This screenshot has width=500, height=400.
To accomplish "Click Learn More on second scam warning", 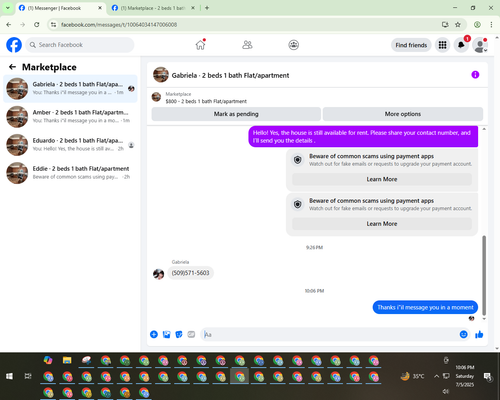I will click(x=382, y=224).
